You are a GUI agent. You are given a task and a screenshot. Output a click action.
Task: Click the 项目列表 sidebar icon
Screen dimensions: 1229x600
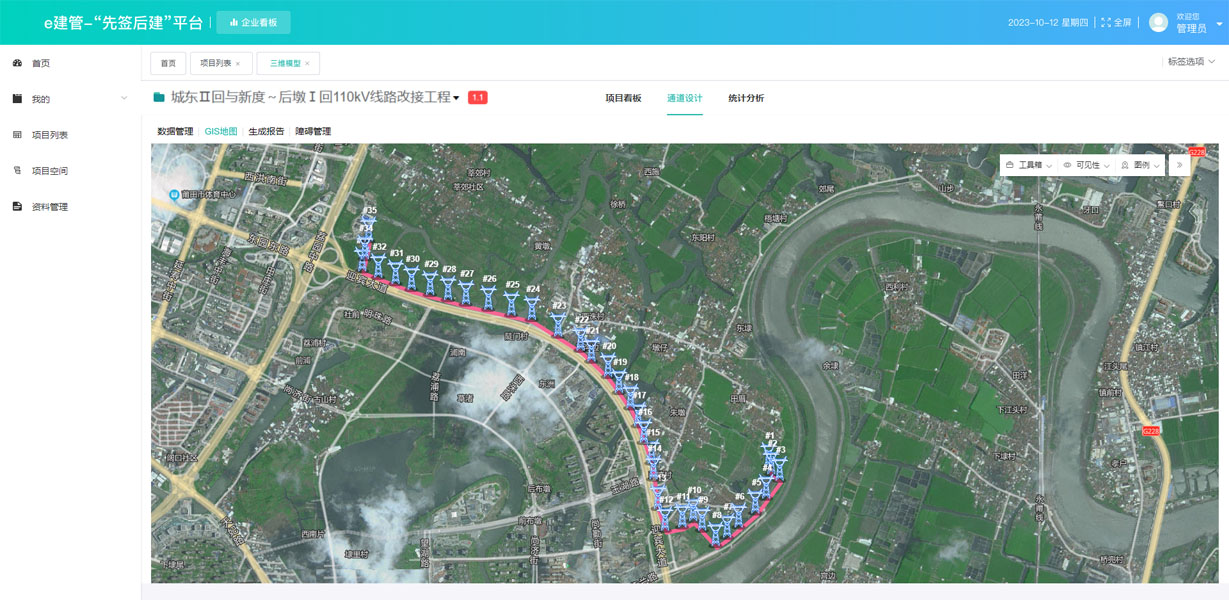click(x=17, y=135)
